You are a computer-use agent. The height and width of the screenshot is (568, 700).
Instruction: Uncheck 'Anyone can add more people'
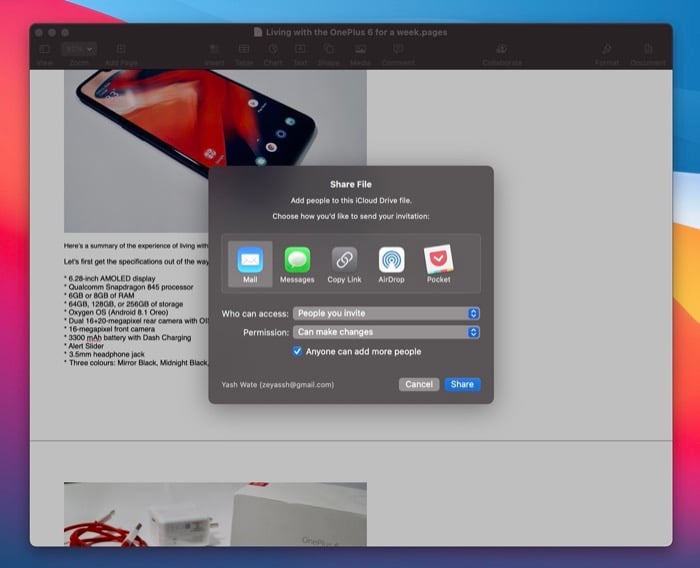point(297,351)
